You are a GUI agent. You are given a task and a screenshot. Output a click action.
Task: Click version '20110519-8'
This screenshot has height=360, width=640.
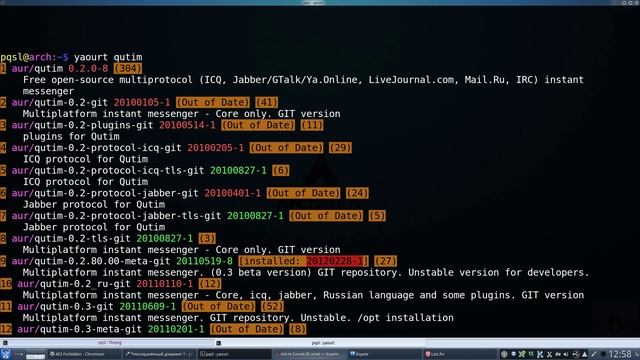click(204, 261)
